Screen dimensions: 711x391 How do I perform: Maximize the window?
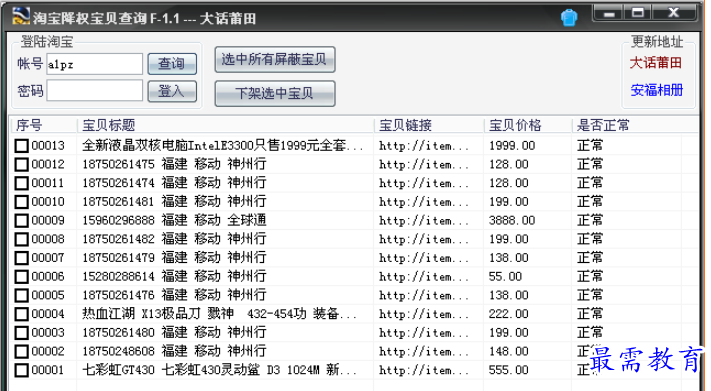tap(638, 12)
